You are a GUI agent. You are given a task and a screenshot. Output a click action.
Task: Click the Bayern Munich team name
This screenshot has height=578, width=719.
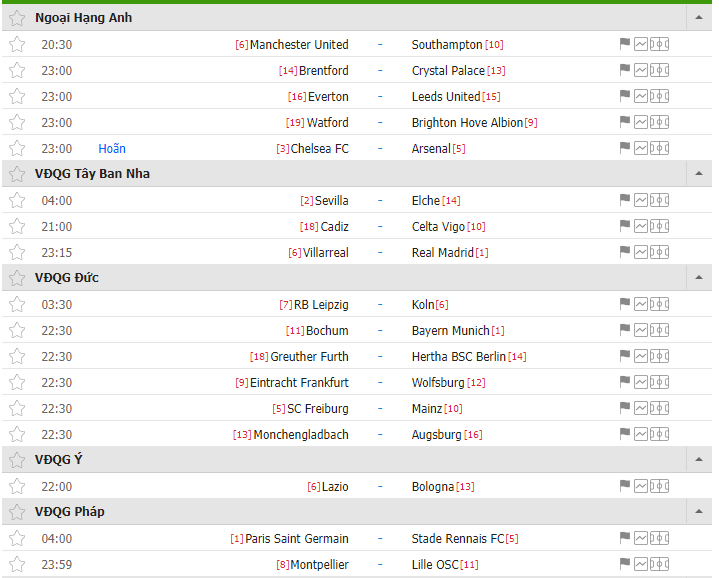[451, 330]
